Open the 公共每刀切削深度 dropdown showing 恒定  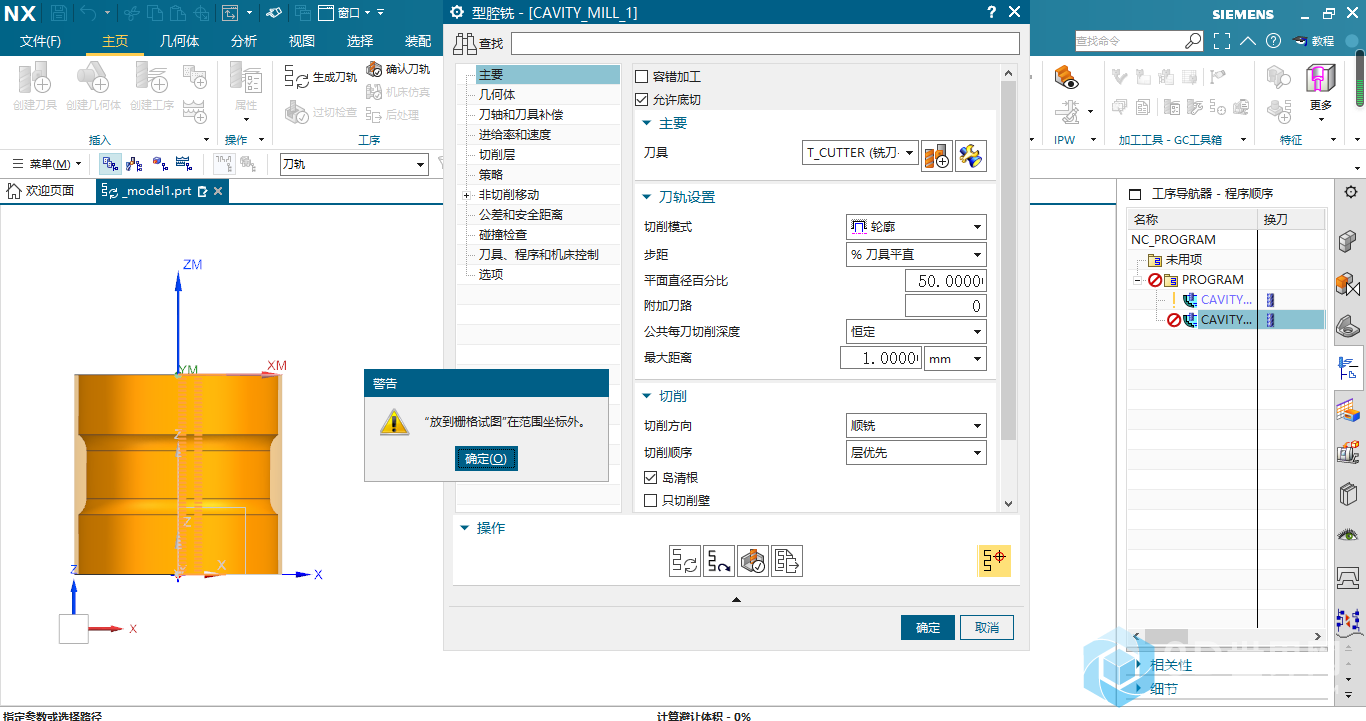click(x=916, y=331)
